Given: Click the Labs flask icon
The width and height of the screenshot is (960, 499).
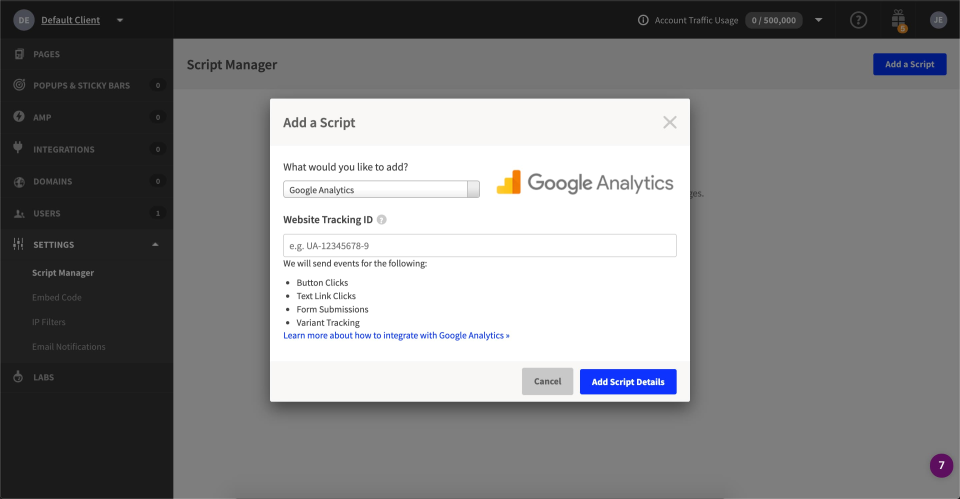Looking at the screenshot, I should point(18,377).
